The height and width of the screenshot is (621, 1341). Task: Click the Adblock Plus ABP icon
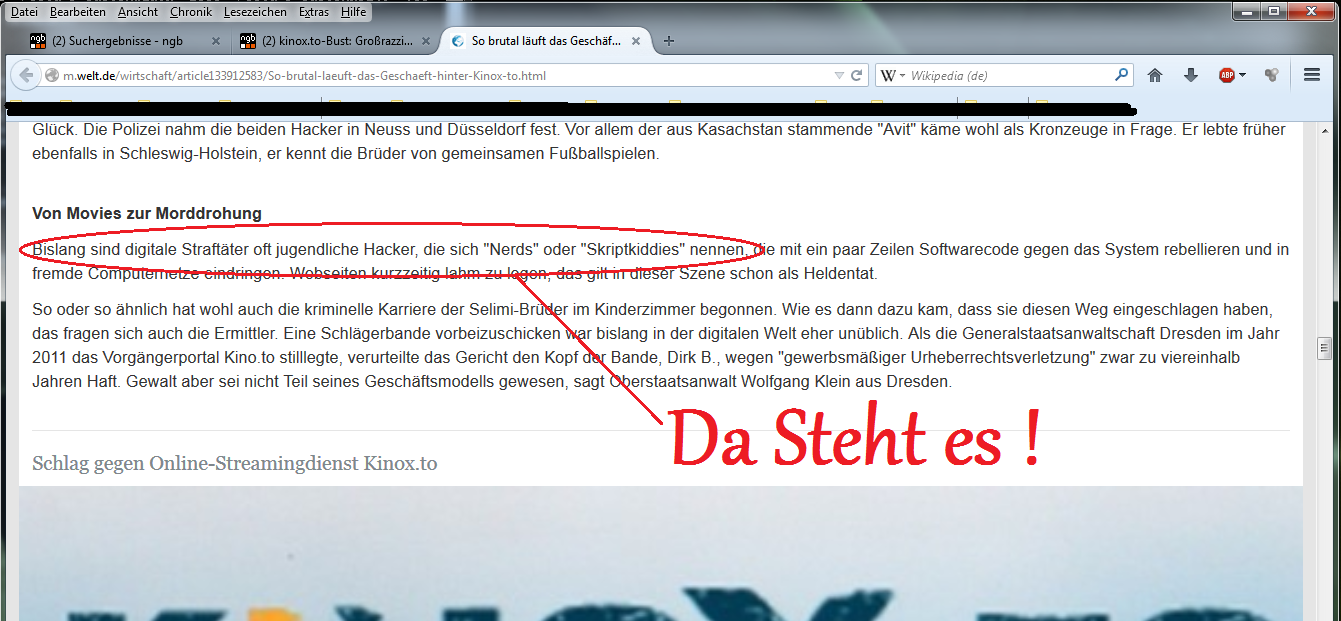click(1226, 75)
